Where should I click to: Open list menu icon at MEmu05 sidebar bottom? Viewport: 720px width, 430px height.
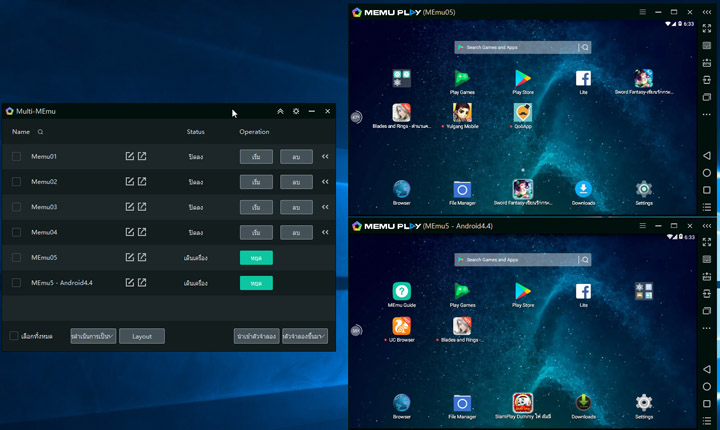pyautogui.click(x=707, y=207)
